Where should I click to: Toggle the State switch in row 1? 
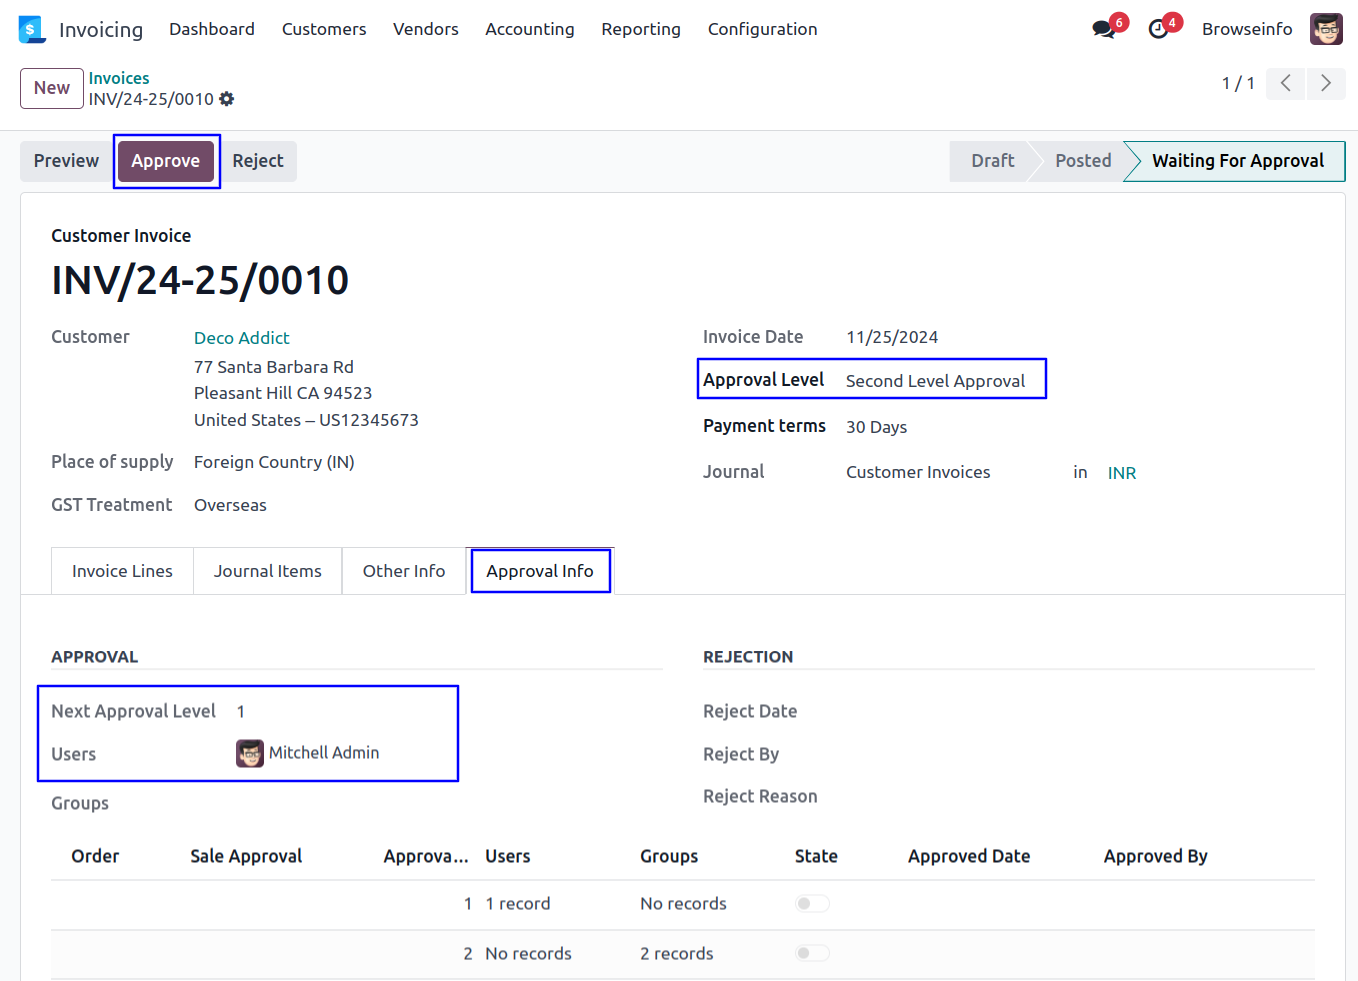[x=812, y=904]
